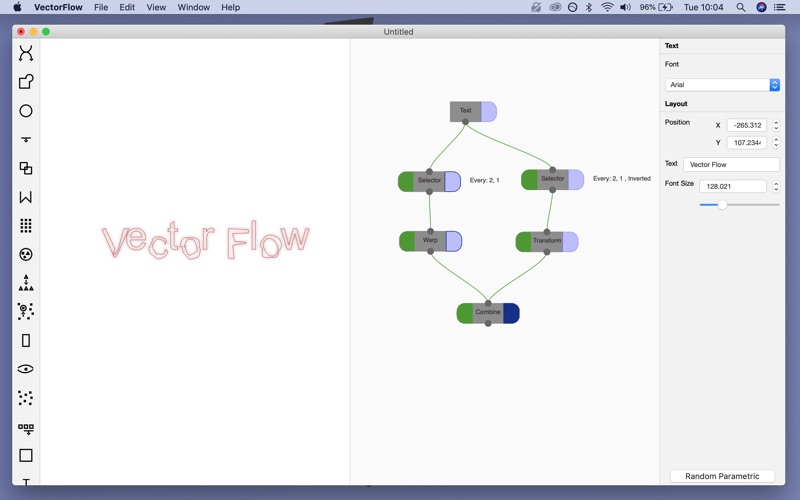Click the Selector node labeled Inverted
This screenshot has width=800, height=500.
pyautogui.click(x=553, y=180)
